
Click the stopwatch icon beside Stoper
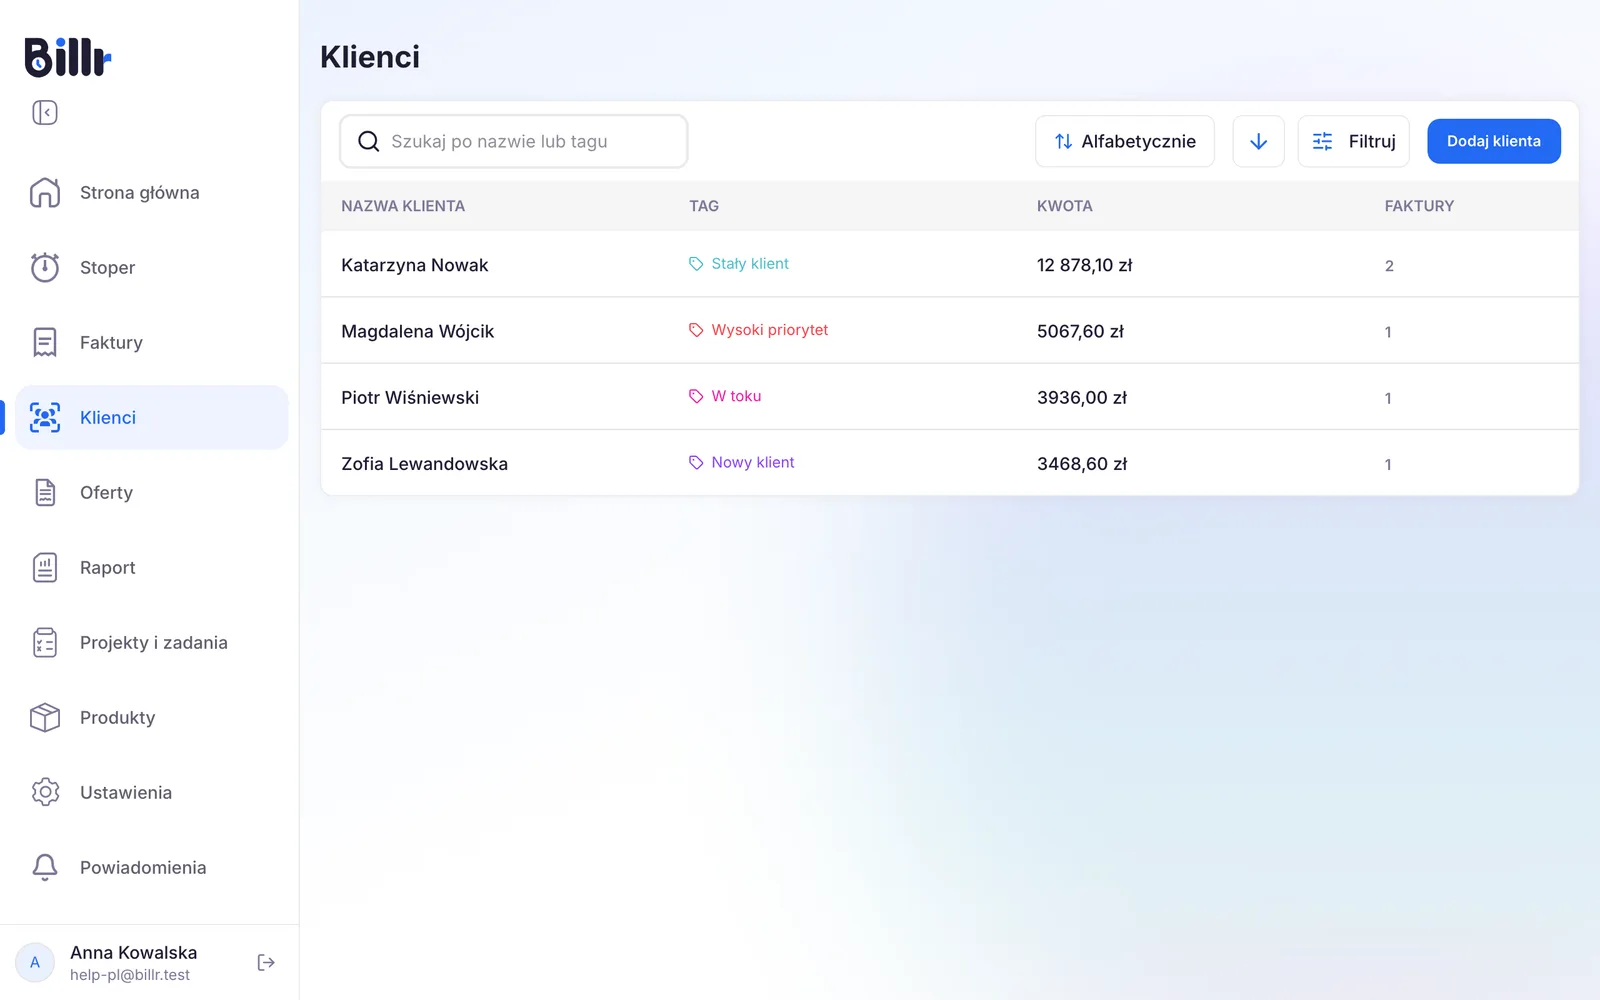(45, 267)
